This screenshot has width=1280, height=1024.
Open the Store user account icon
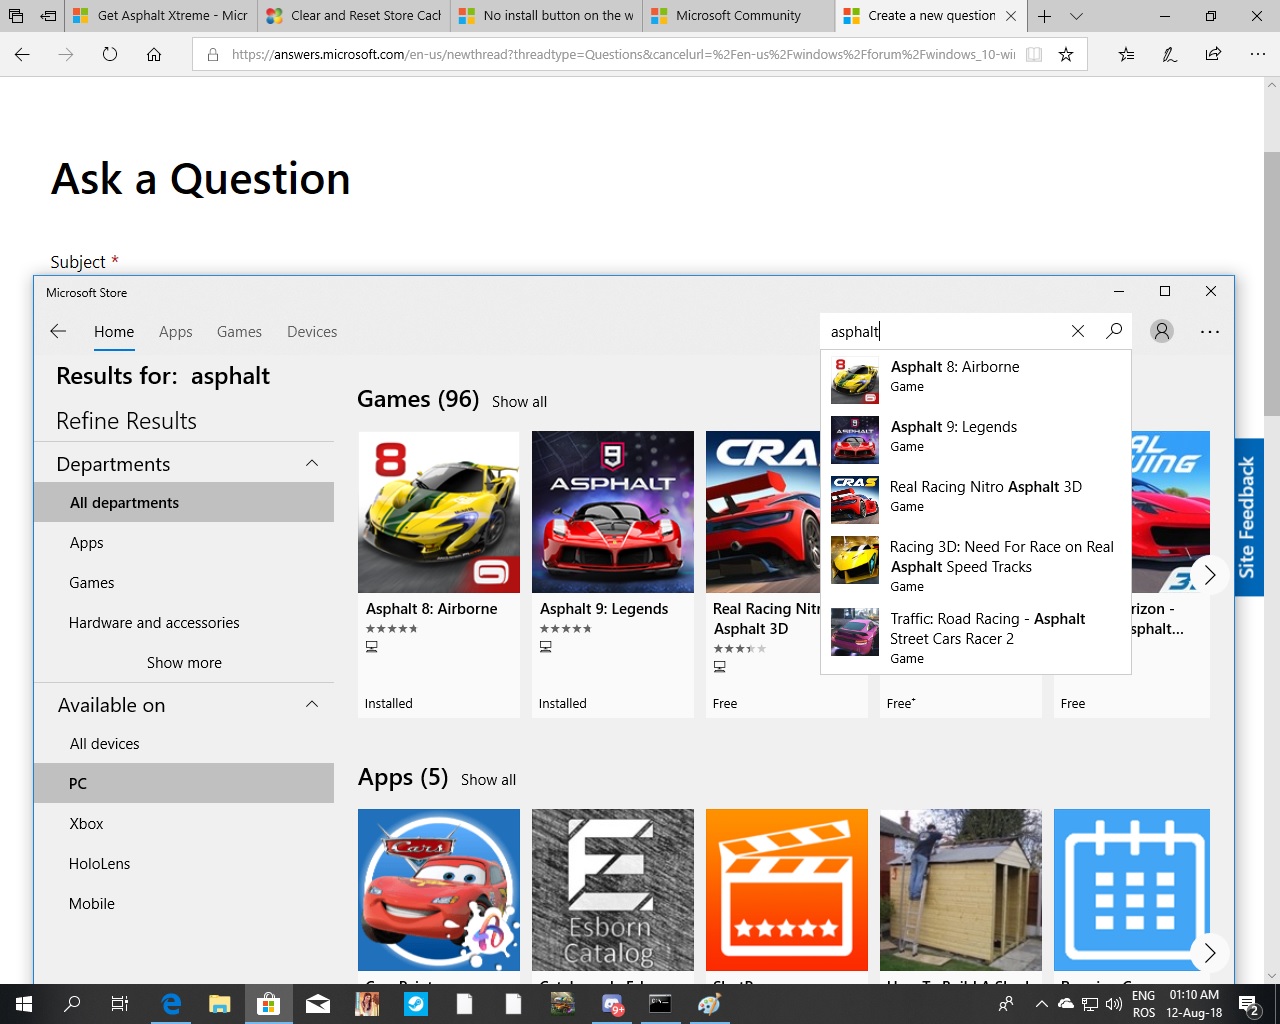click(x=1162, y=331)
